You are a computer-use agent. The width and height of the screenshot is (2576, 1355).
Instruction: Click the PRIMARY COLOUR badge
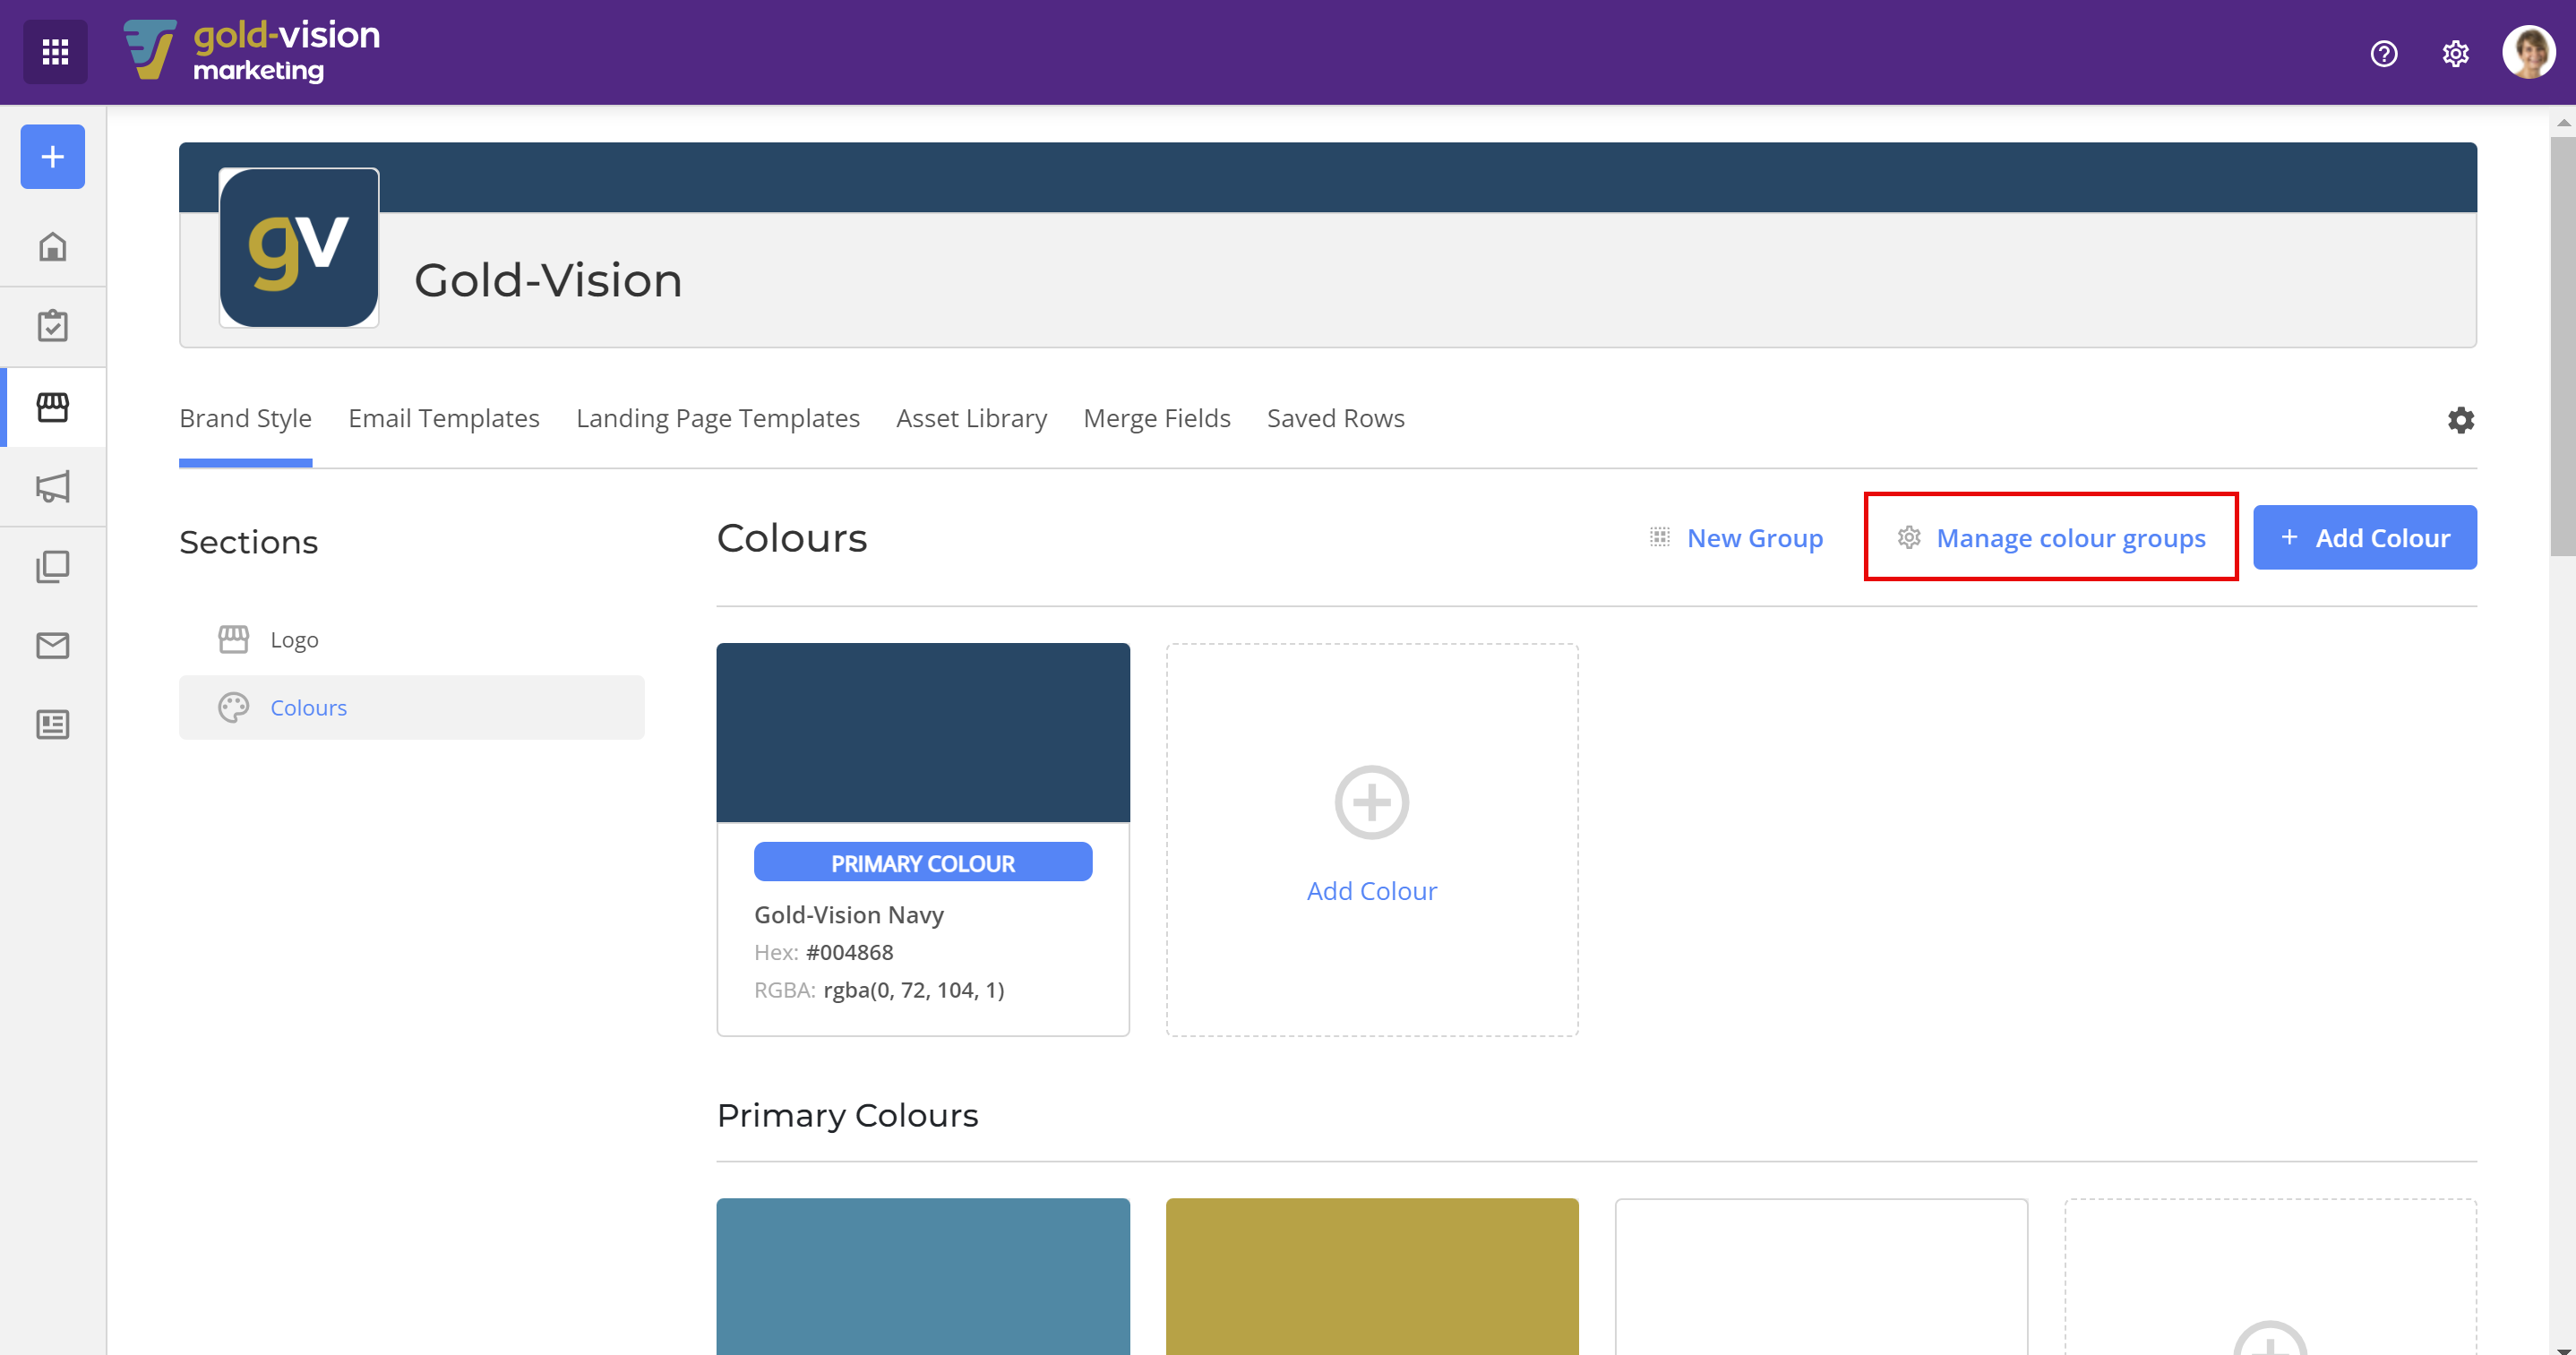[x=923, y=863]
